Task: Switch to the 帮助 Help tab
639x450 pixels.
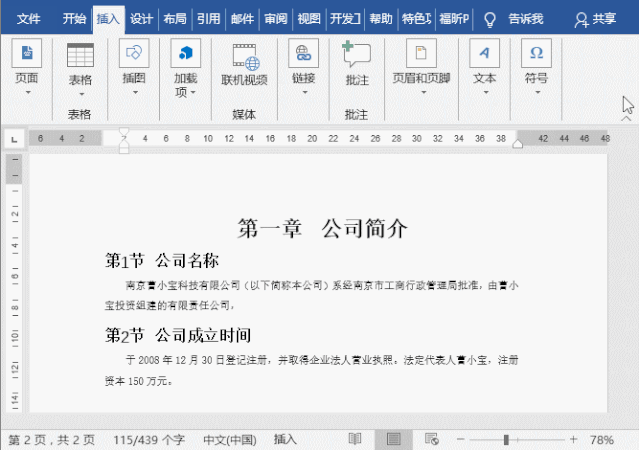Action: pos(381,19)
